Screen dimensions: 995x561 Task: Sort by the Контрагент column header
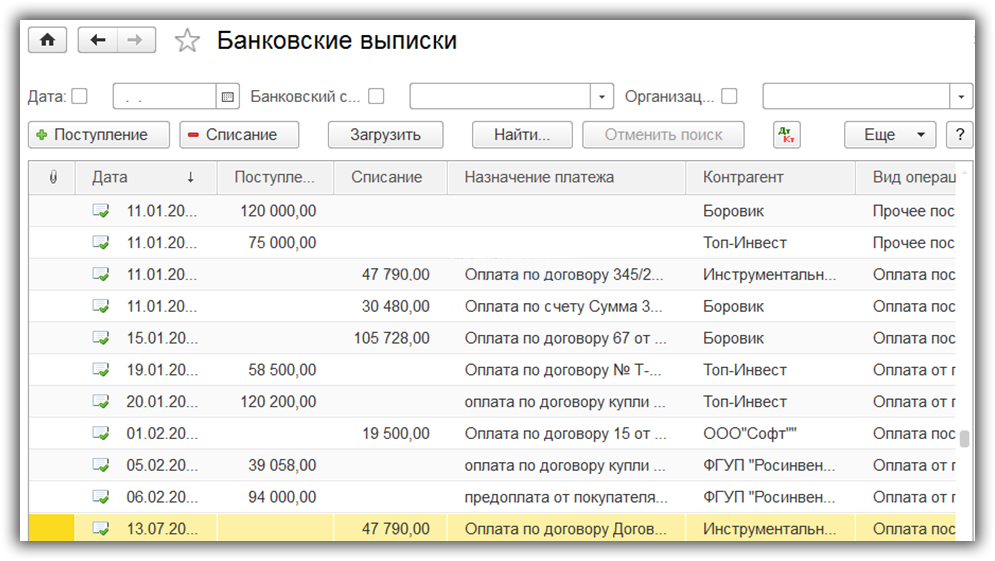point(743,177)
